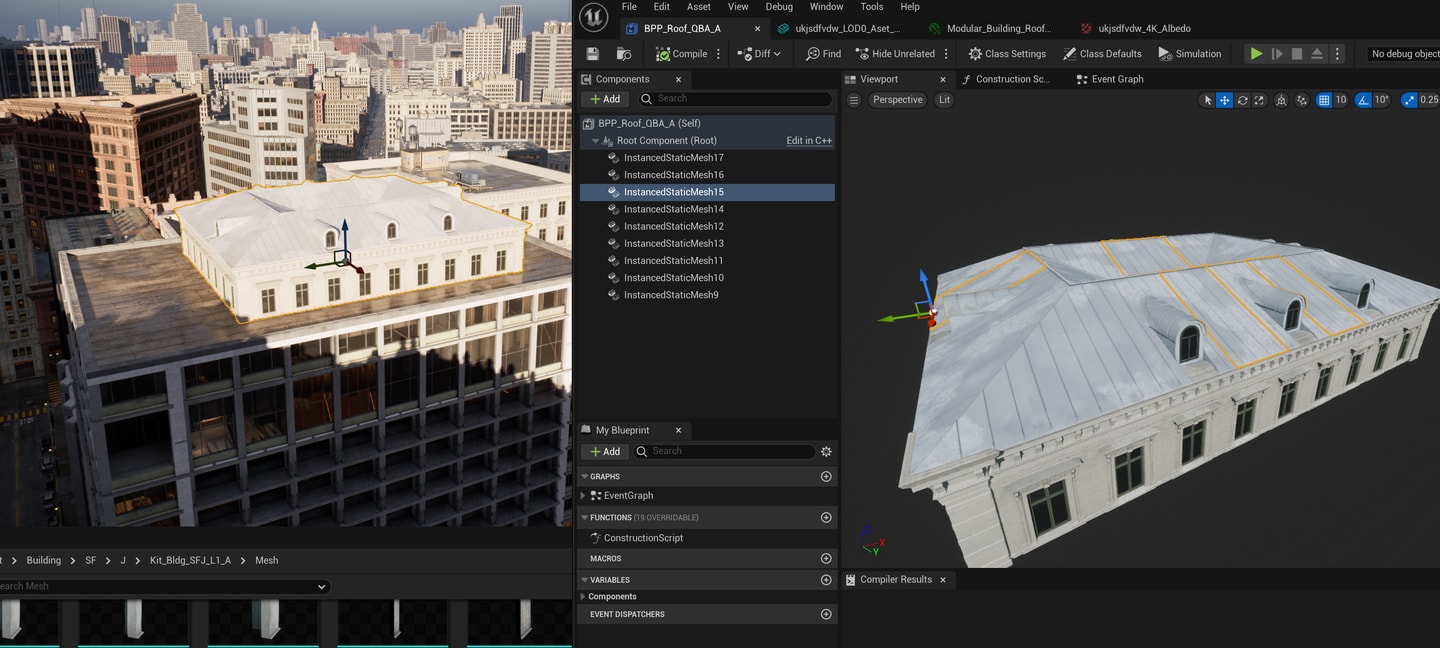Image resolution: width=1440 pixels, height=648 pixels.
Task: Select the scale transform tool icon
Action: click(x=1259, y=100)
